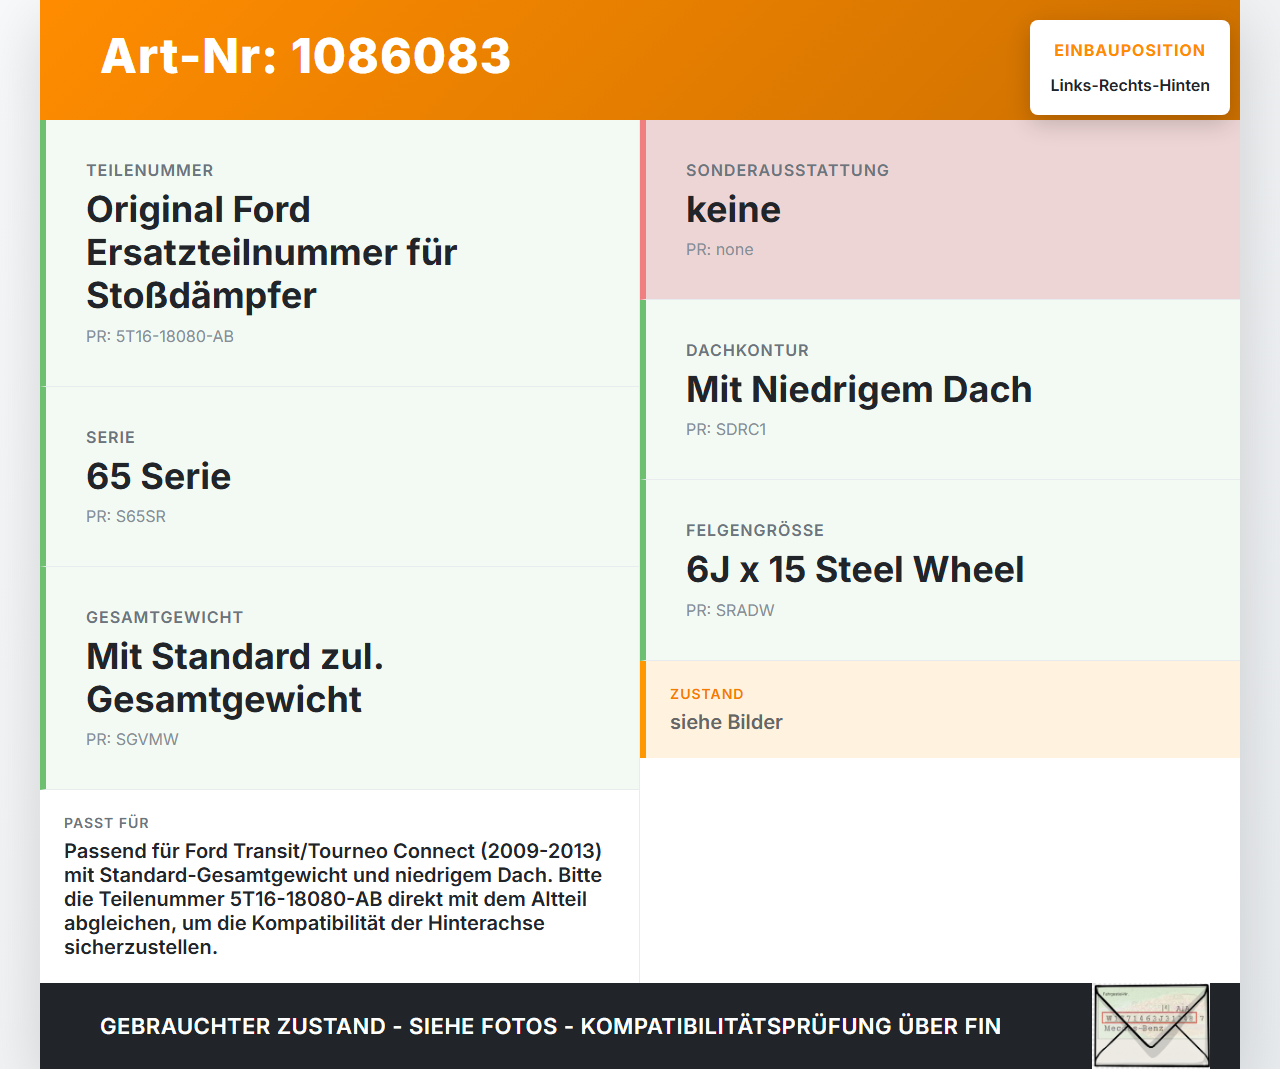
Task: Select the PR: SGVMW code
Action: tap(132, 739)
